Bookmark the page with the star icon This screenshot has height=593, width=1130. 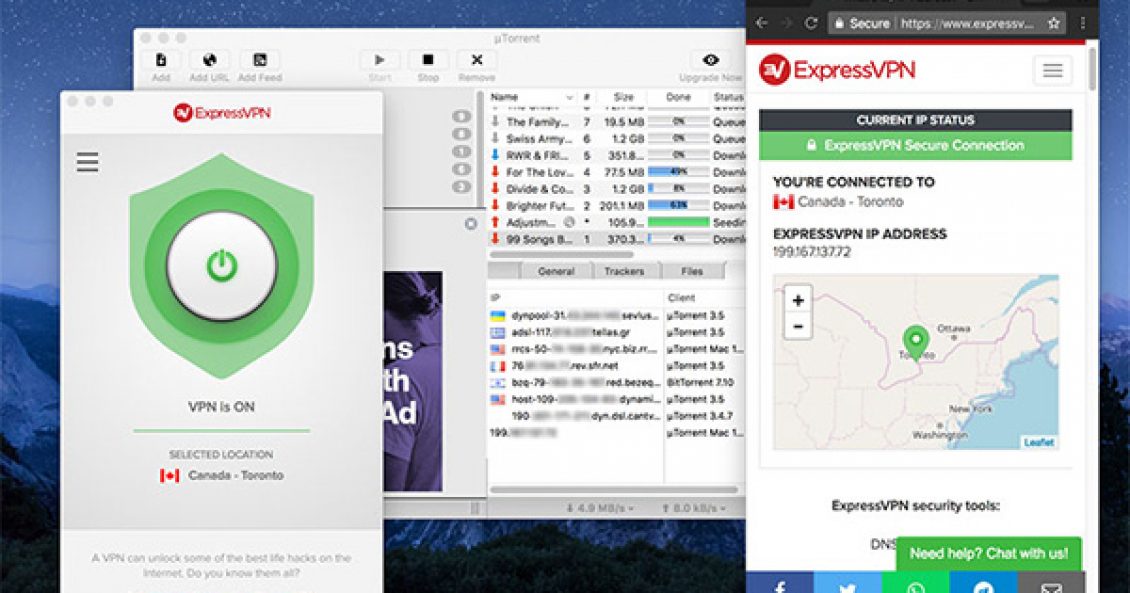point(1054,23)
